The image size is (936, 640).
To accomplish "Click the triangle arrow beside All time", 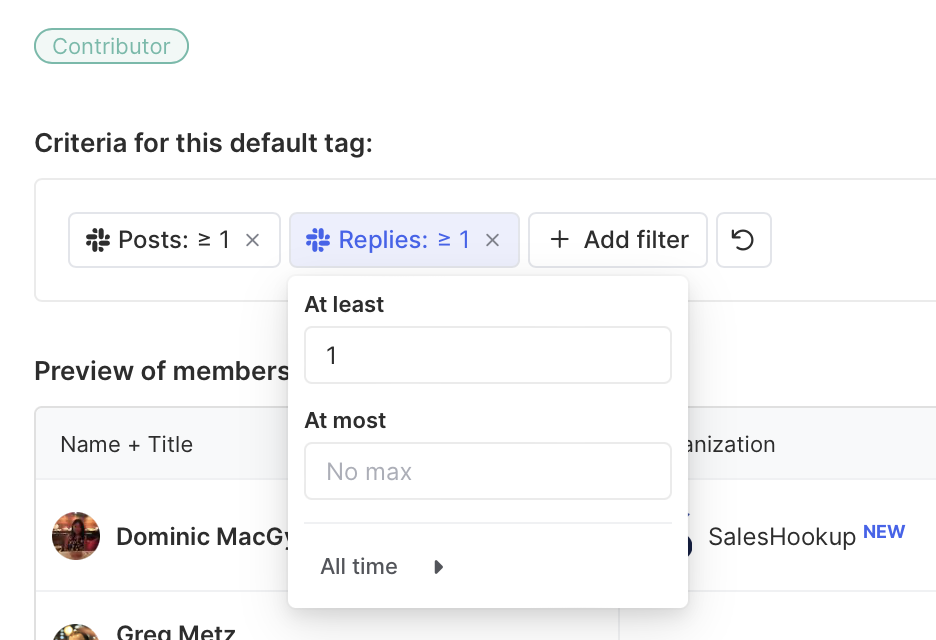I will [x=438, y=567].
